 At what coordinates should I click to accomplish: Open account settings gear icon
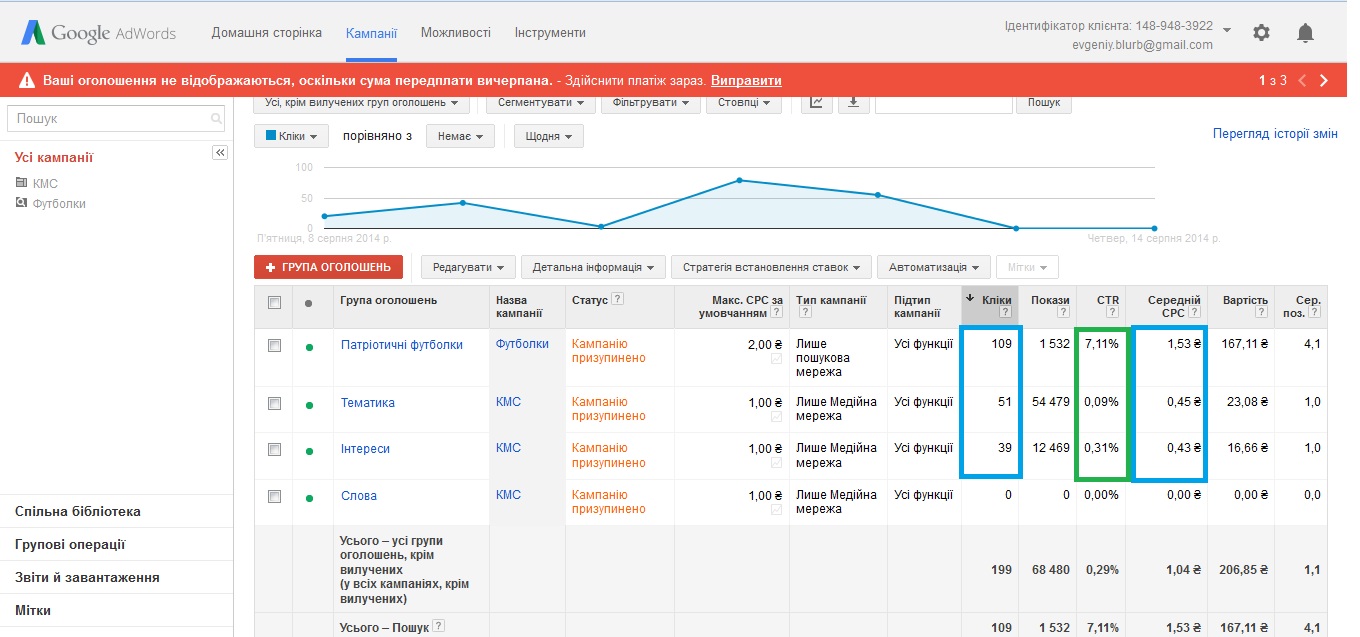click(1261, 33)
